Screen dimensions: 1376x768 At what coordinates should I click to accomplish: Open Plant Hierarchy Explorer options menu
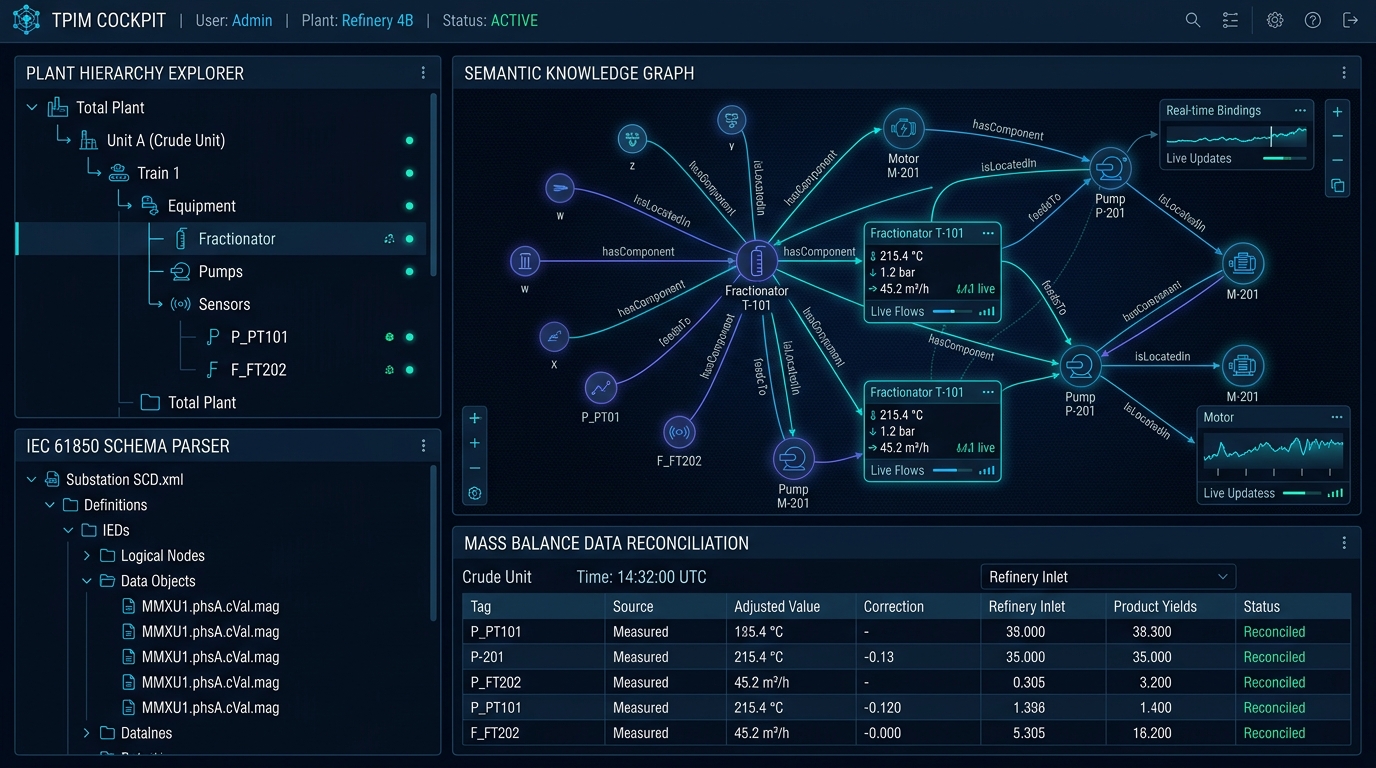(423, 73)
